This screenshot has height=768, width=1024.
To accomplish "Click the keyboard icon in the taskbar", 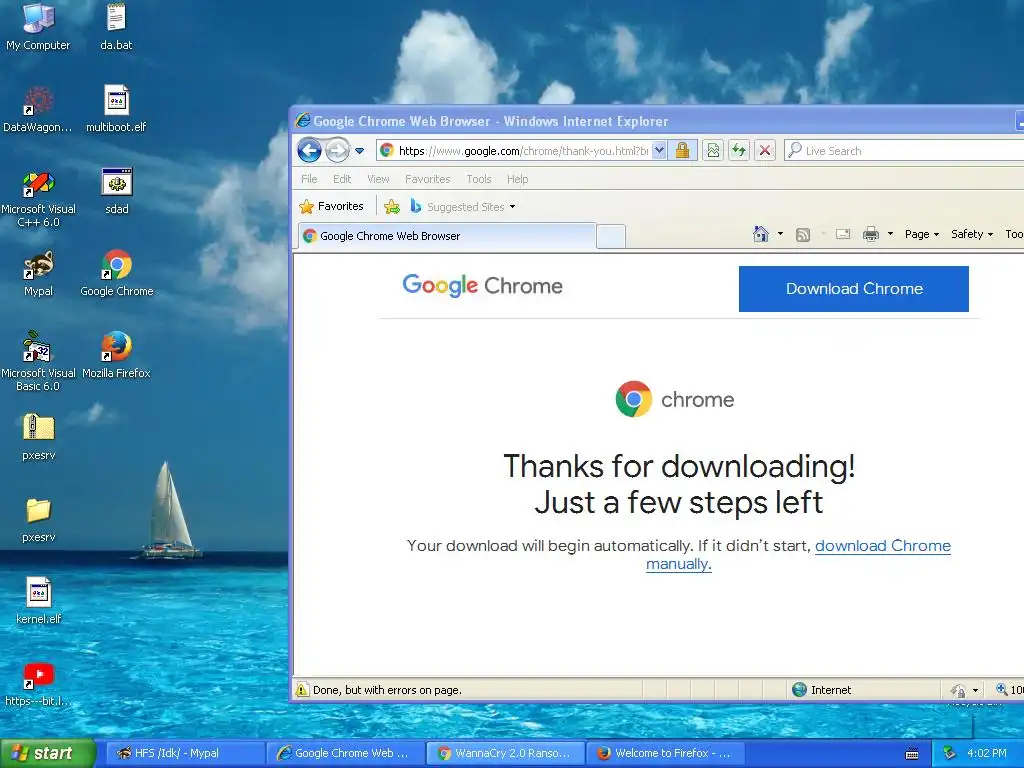I will [912, 754].
